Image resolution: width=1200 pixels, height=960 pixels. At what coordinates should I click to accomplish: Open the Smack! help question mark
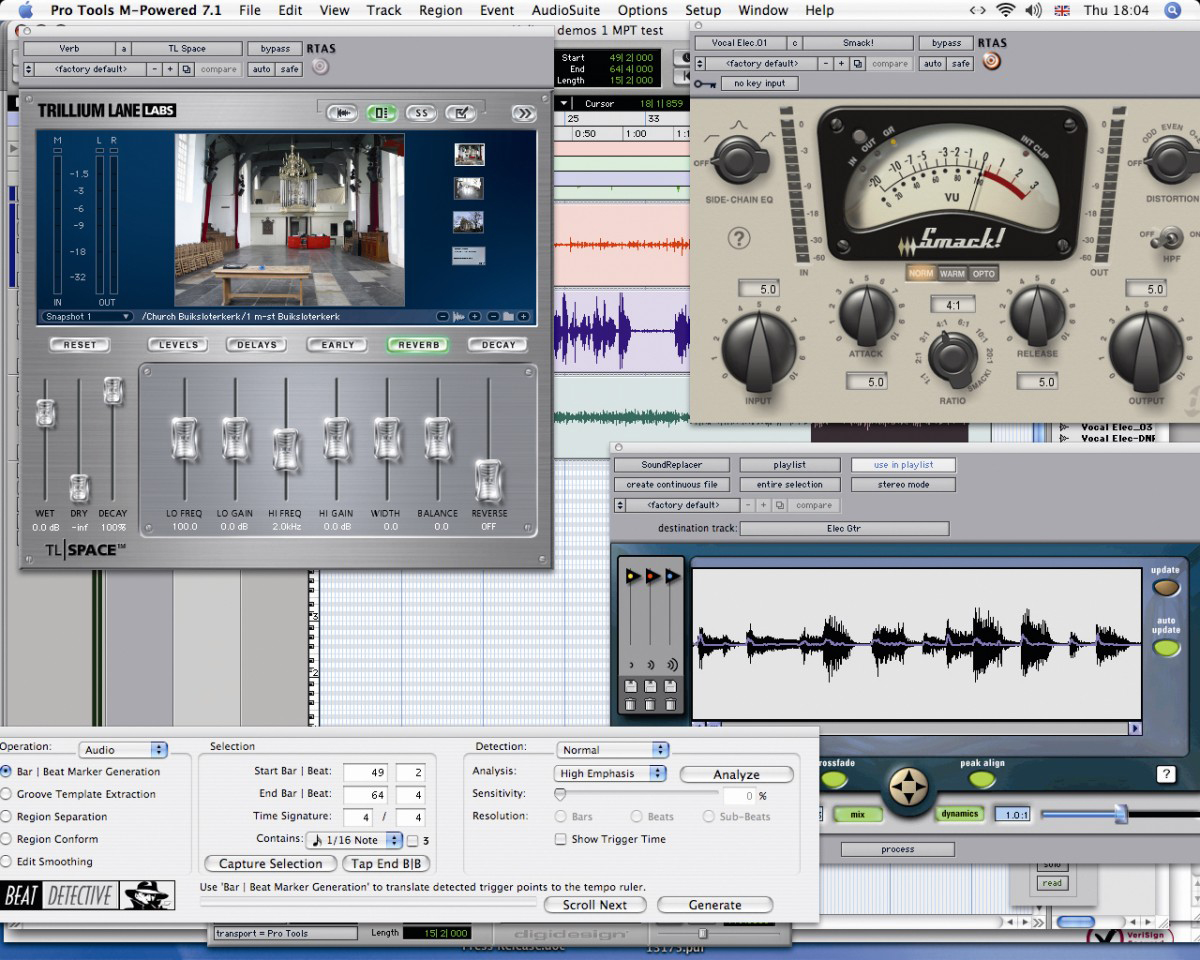739,238
